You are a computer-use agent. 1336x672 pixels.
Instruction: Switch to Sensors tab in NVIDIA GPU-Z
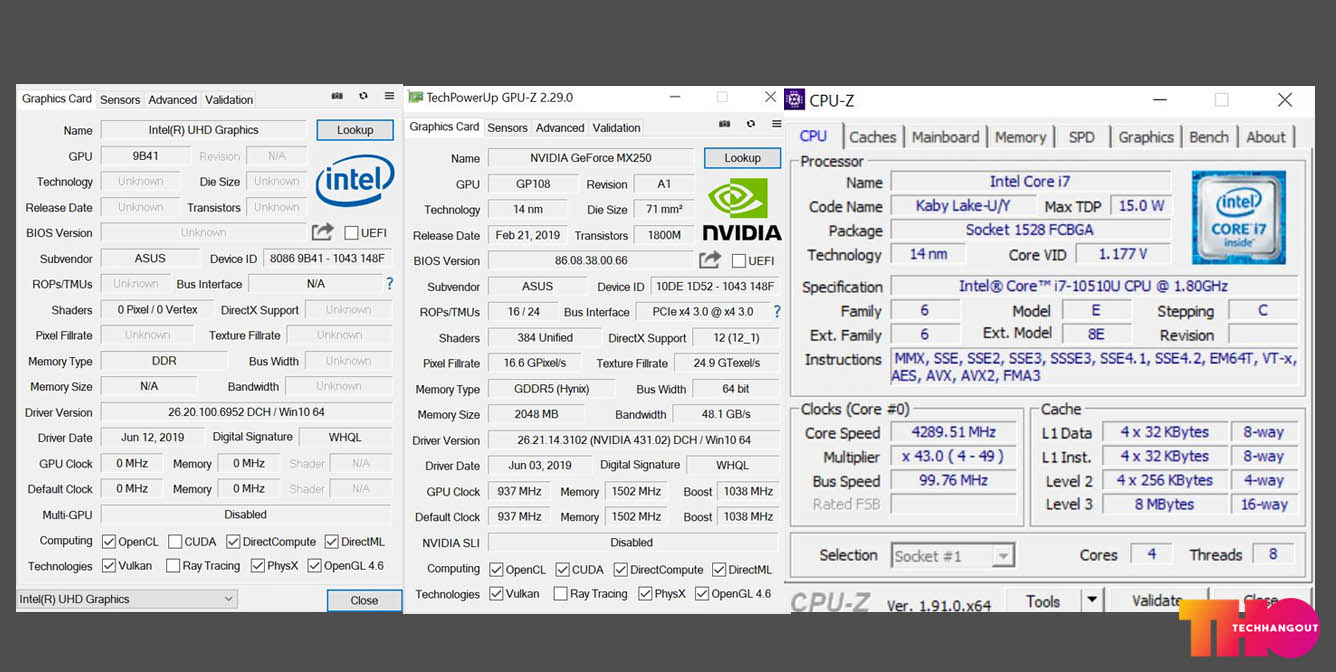tap(507, 128)
